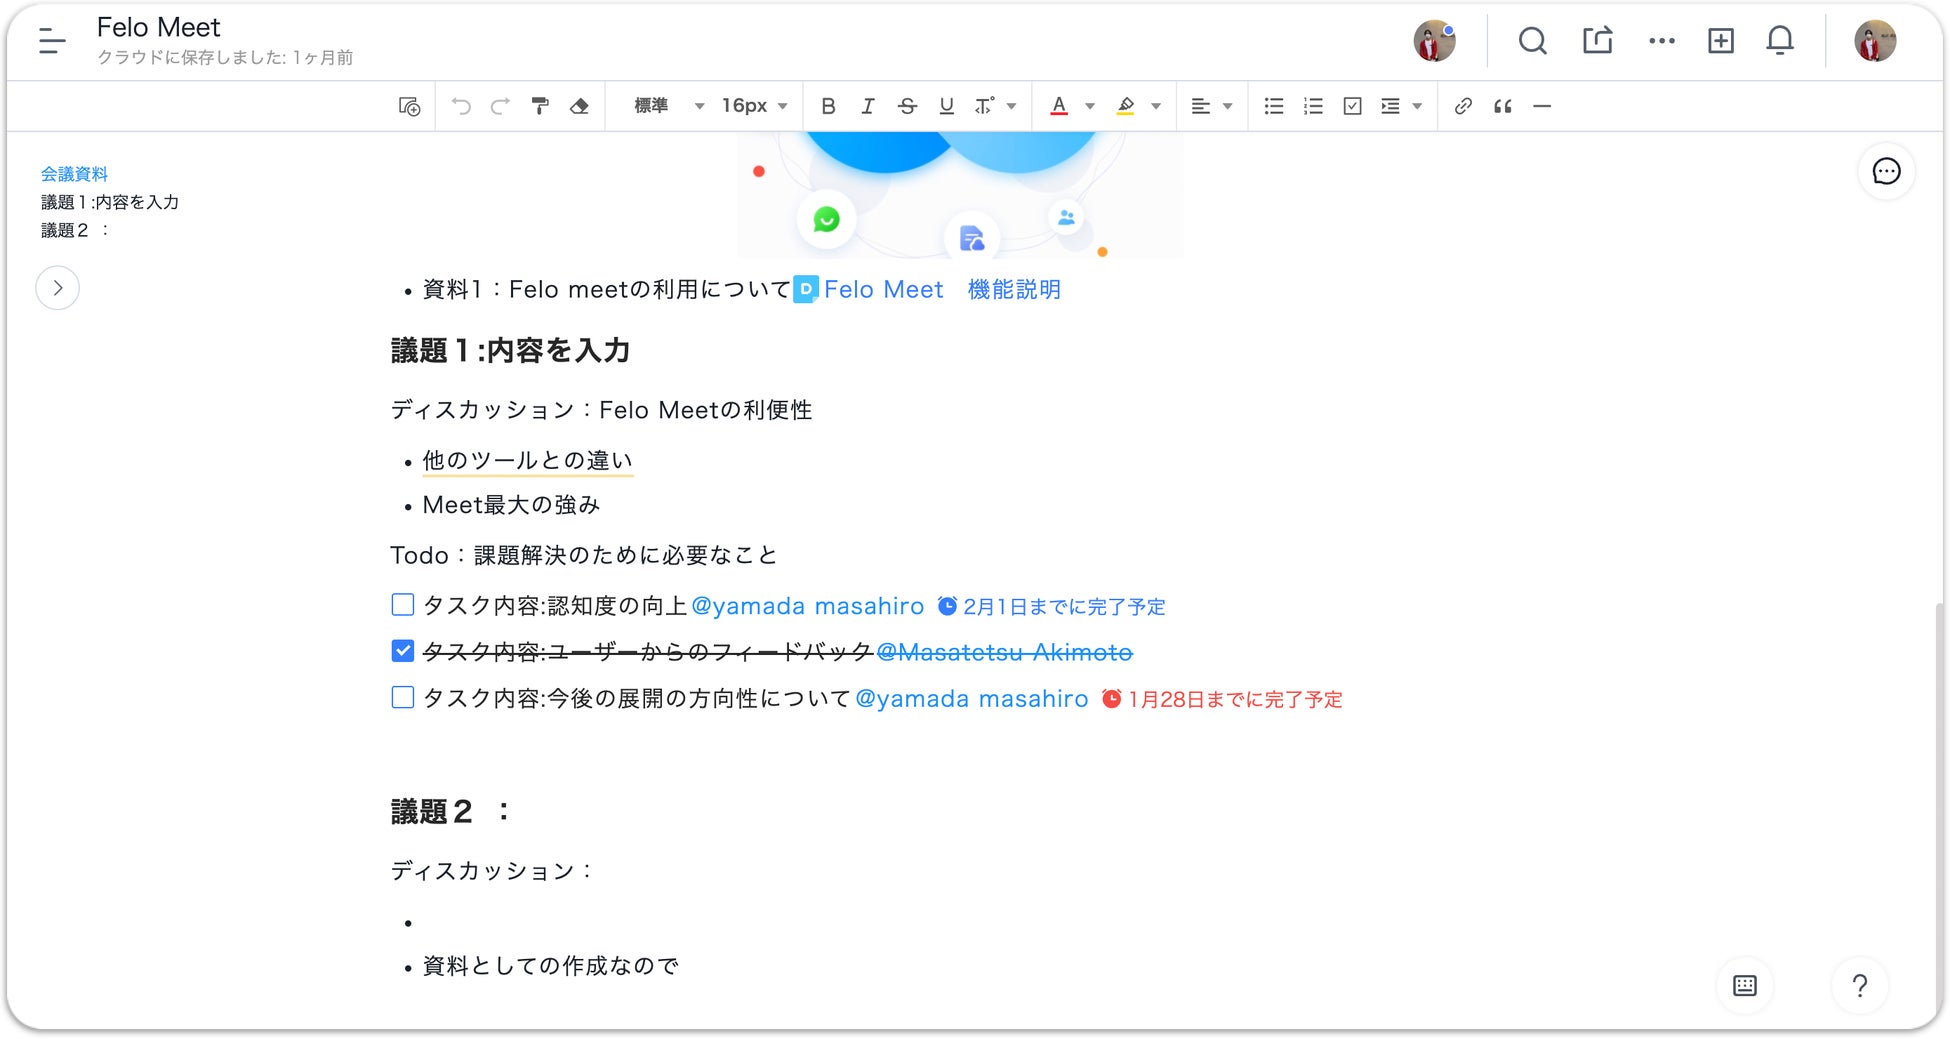Open the help question mark button

pos(1860,986)
